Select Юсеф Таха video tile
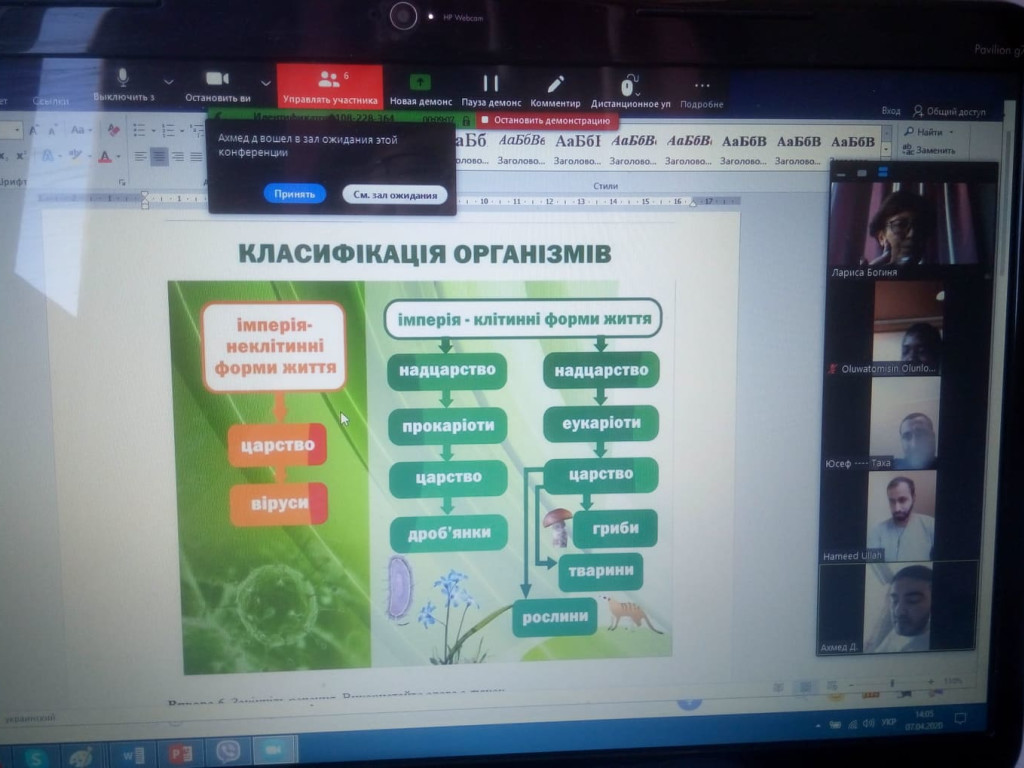 click(904, 423)
